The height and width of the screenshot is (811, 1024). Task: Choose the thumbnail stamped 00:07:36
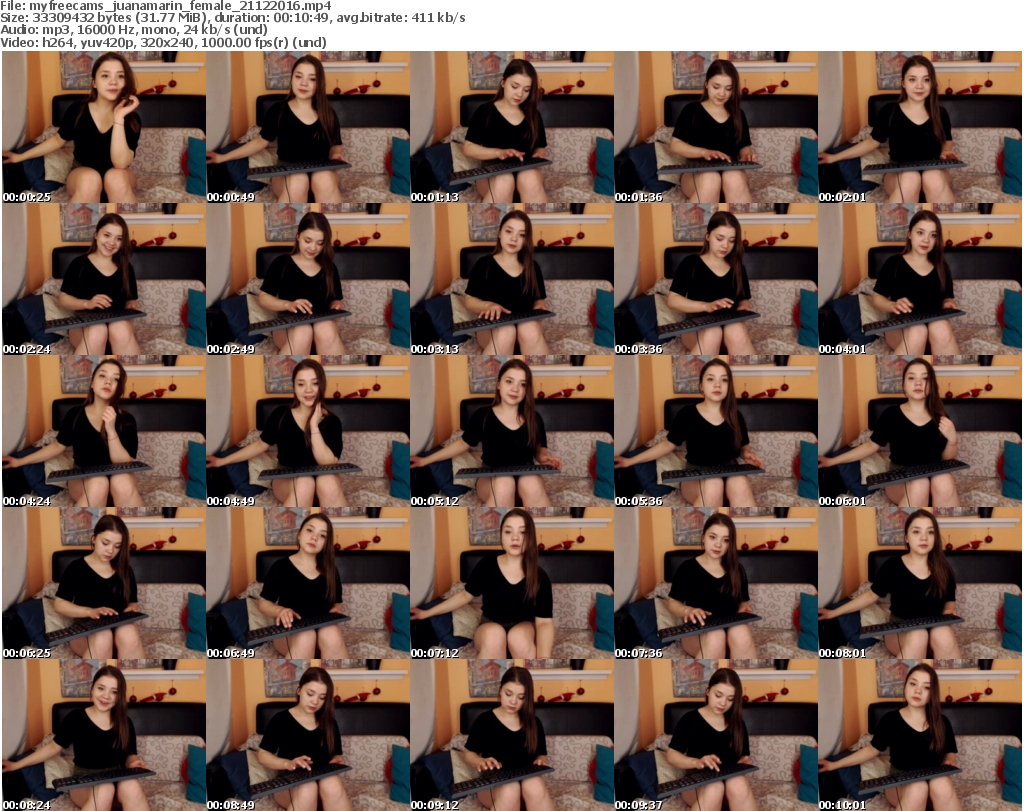pos(716,583)
